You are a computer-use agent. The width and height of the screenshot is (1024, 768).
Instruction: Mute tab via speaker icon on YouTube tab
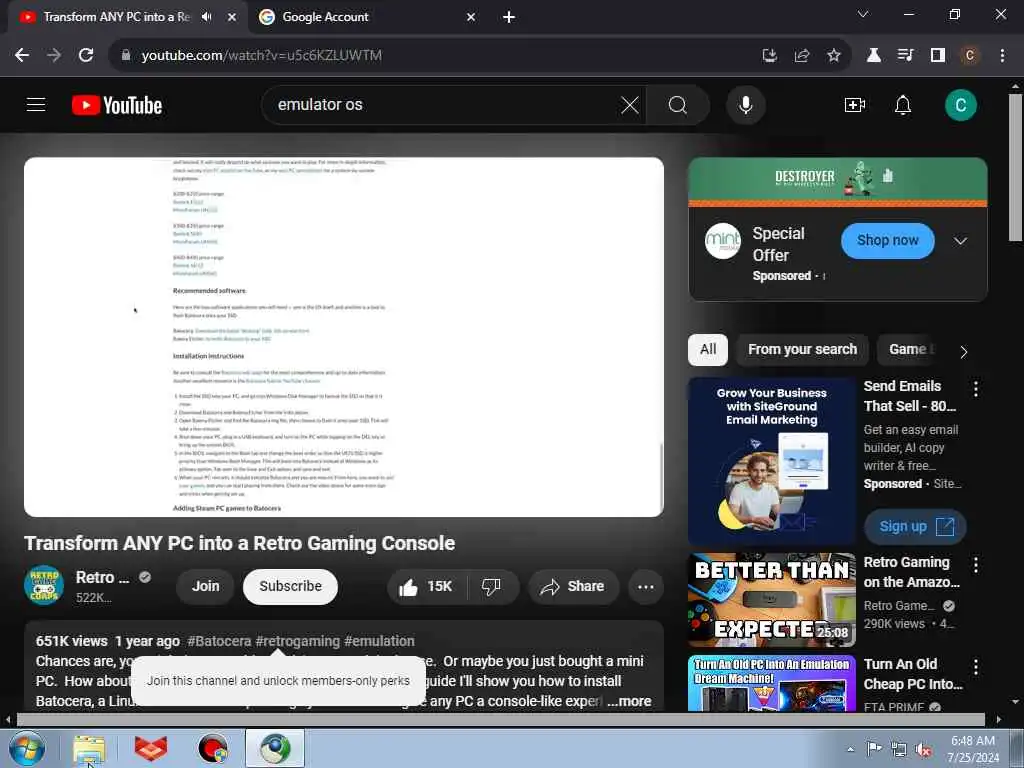tap(207, 17)
